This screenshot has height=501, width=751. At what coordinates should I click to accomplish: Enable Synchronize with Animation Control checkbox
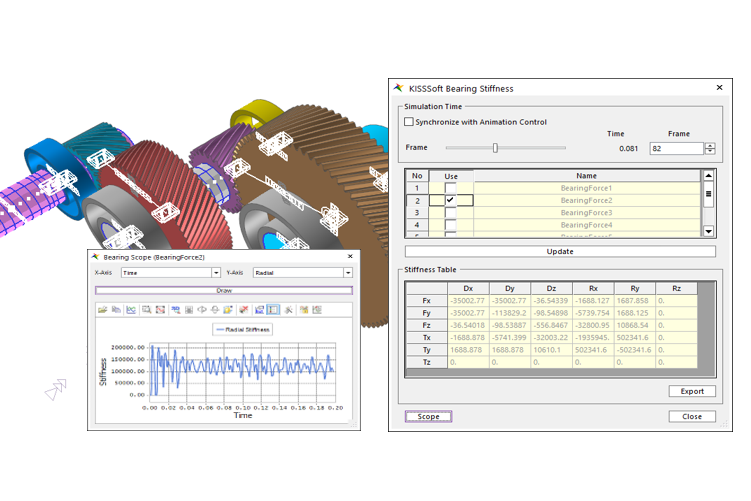point(409,122)
